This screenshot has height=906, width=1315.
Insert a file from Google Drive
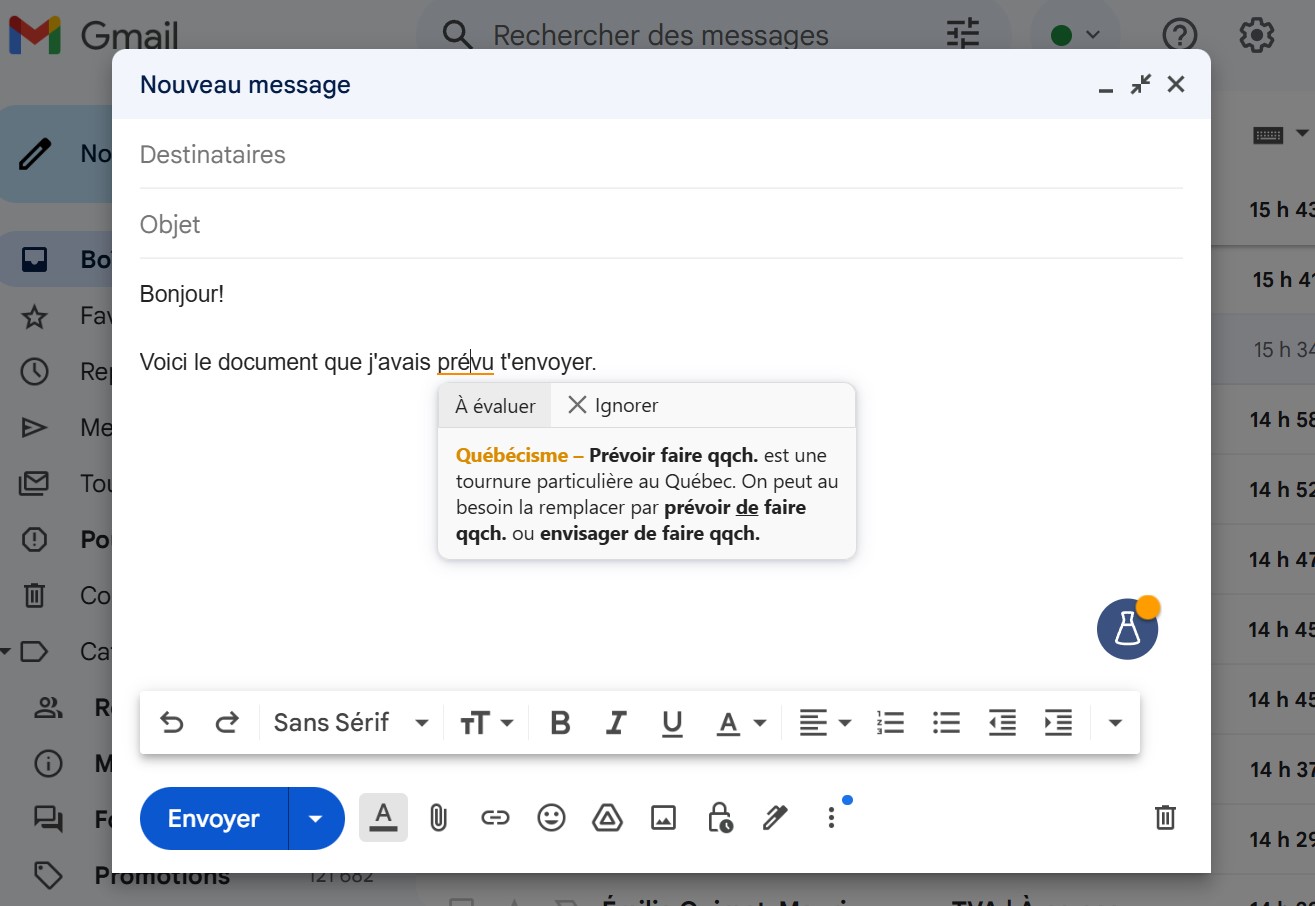pos(607,818)
